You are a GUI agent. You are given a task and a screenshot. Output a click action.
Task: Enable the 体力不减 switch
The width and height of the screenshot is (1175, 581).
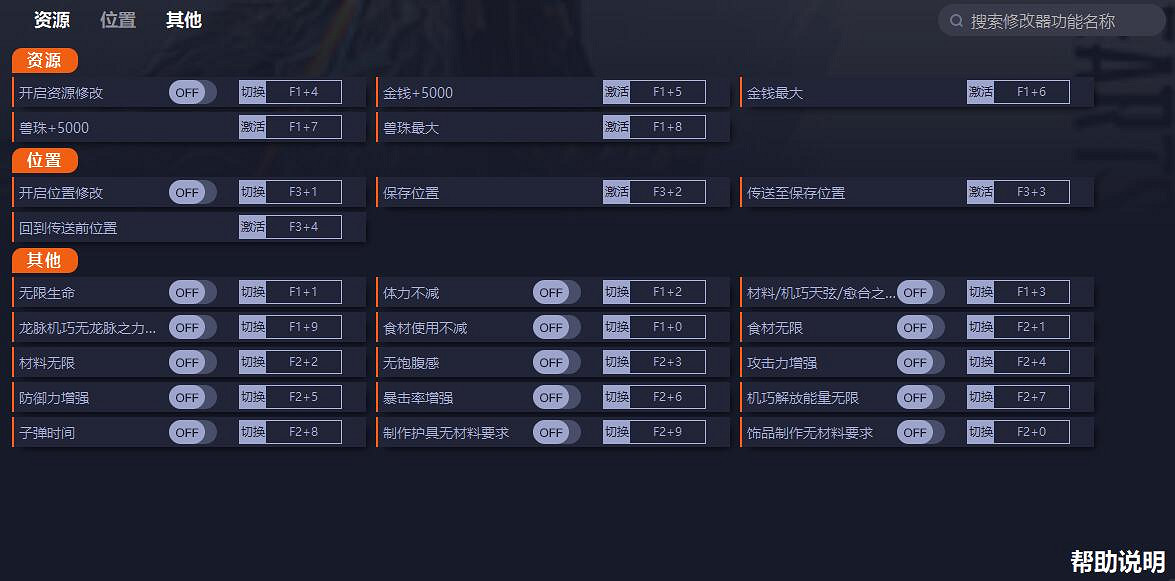point(553,292)
